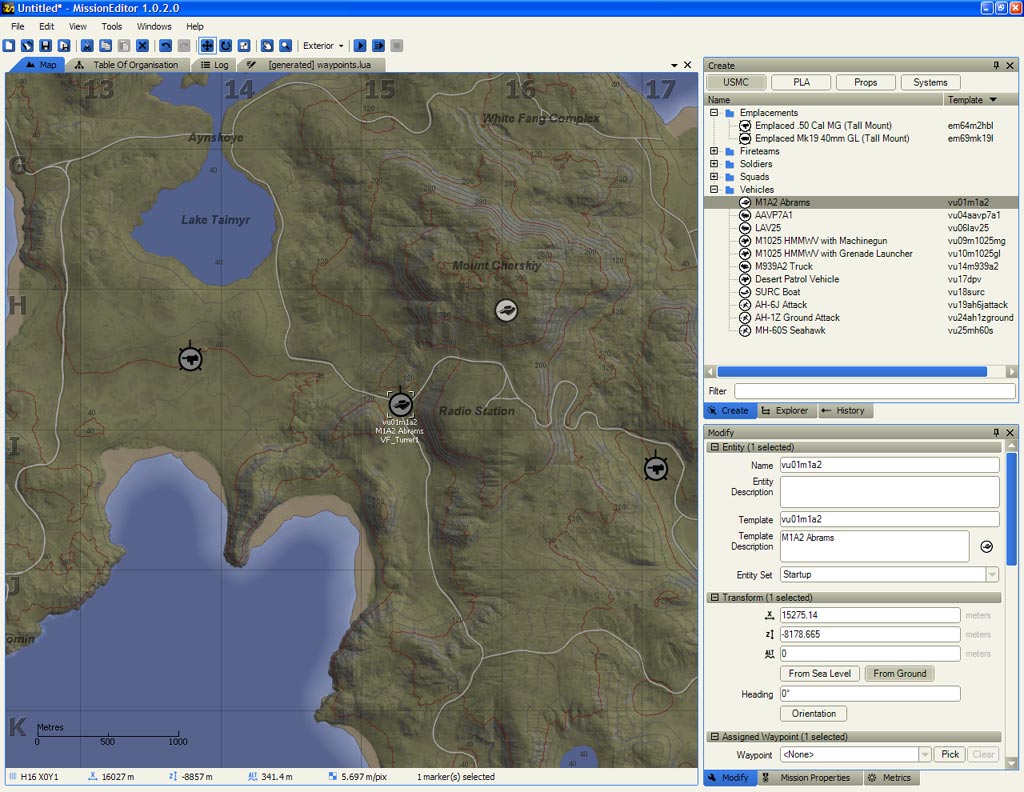Select the Rotate entity tool

coord(225,46)
